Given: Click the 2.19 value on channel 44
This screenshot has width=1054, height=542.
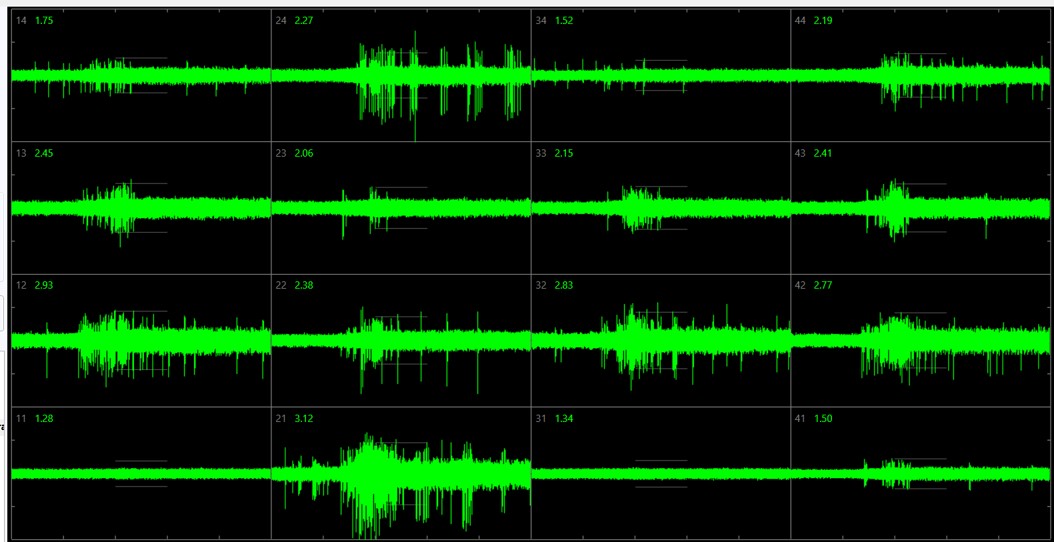Looking at the screenshot, I should pyautogui.click(x=823, y=21).
